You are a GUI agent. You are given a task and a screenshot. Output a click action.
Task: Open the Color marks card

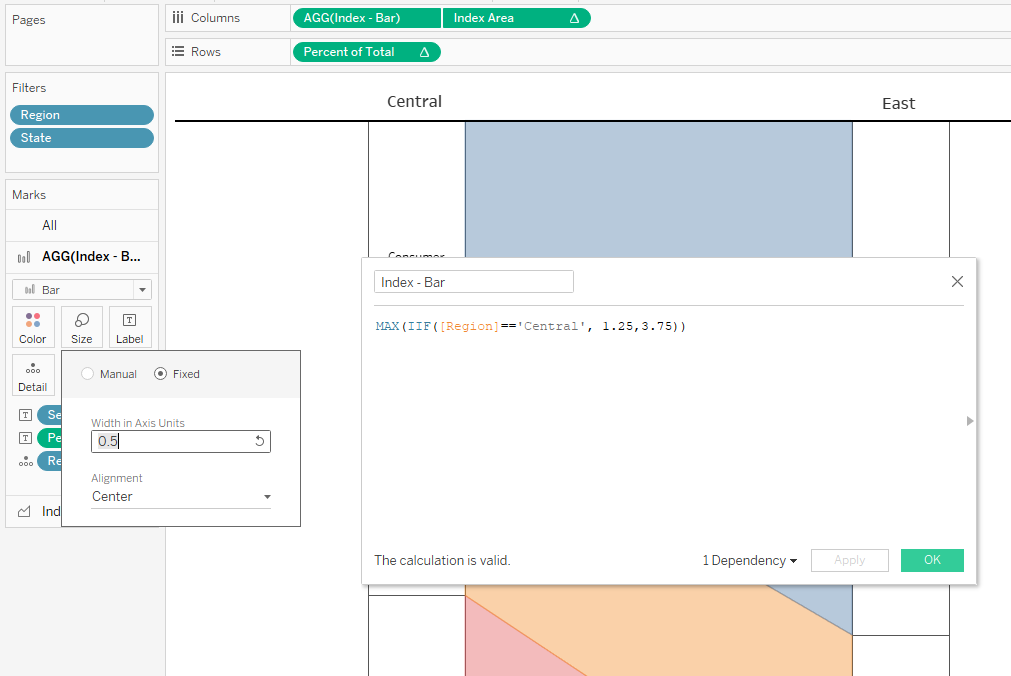click(x=33, y=328)
